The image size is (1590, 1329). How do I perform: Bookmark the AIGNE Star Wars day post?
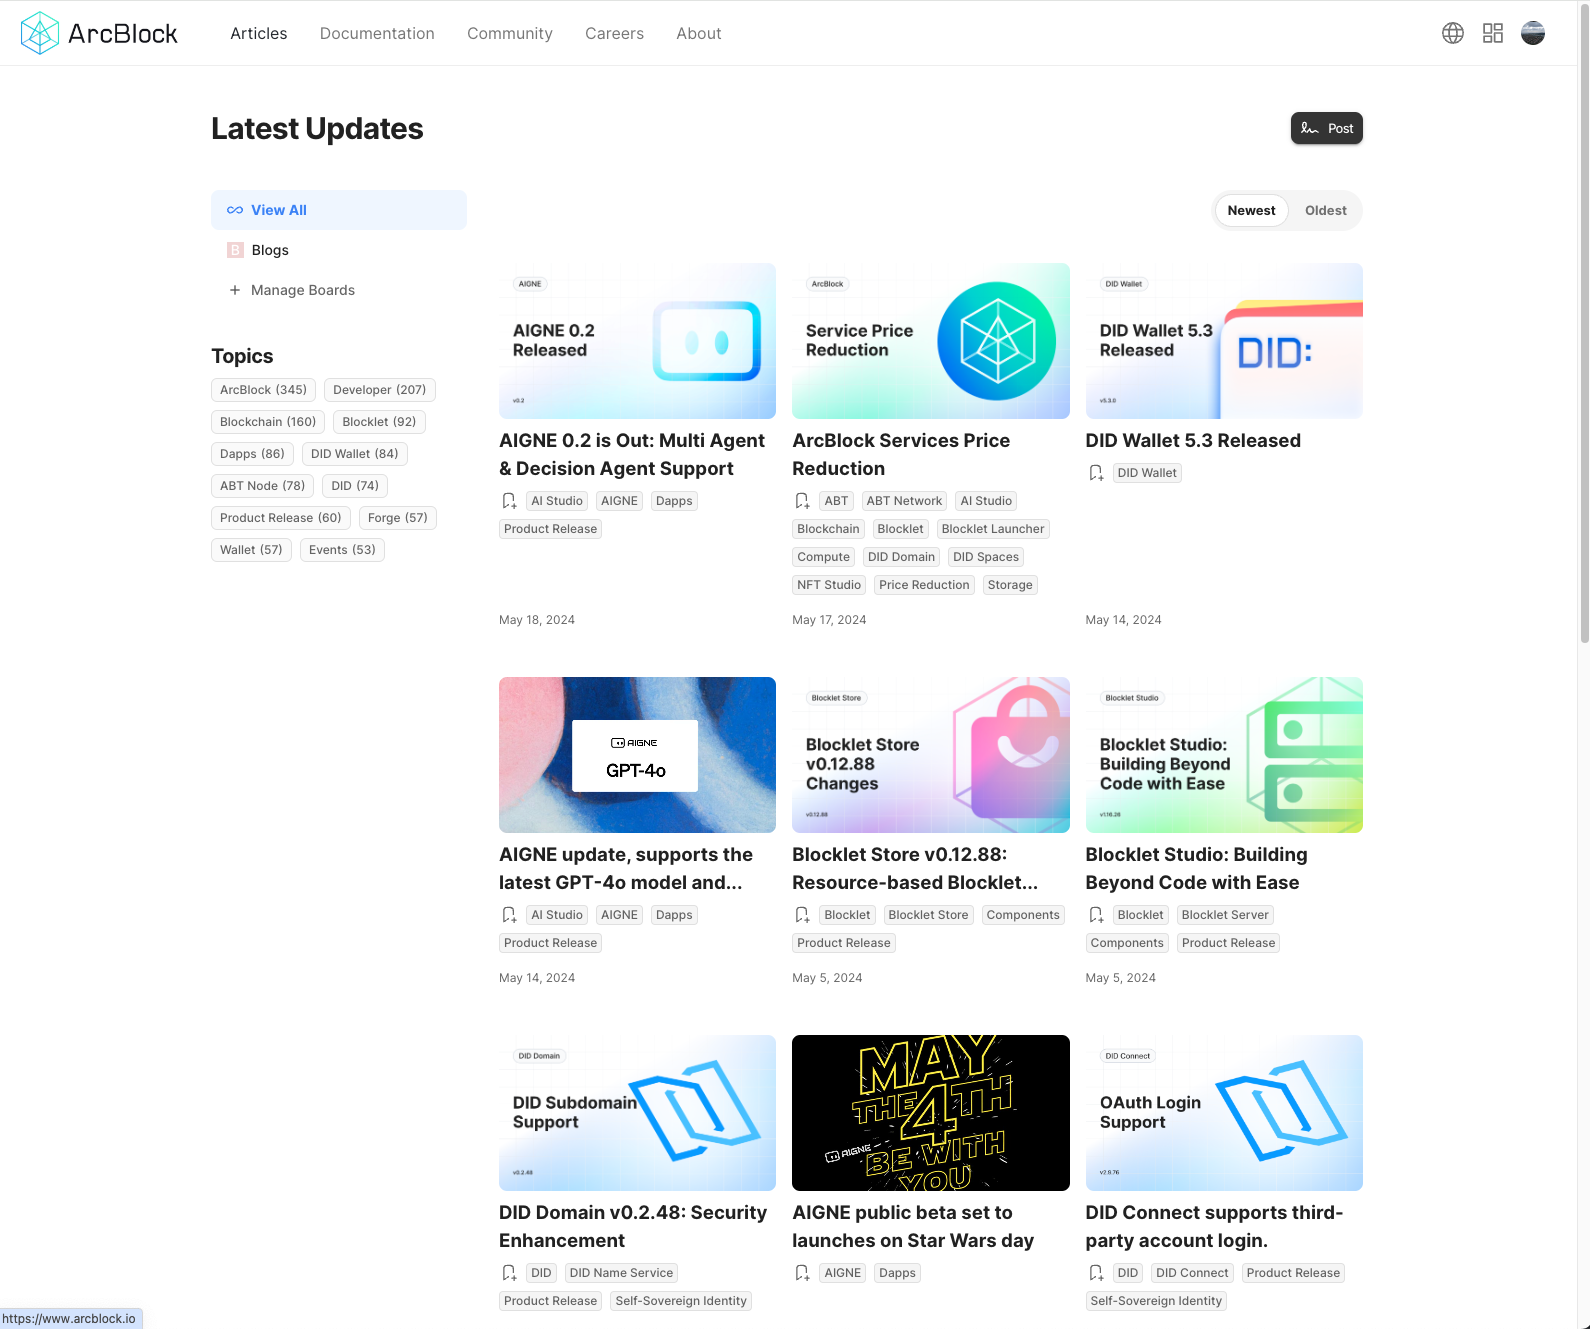(802, 1273)
